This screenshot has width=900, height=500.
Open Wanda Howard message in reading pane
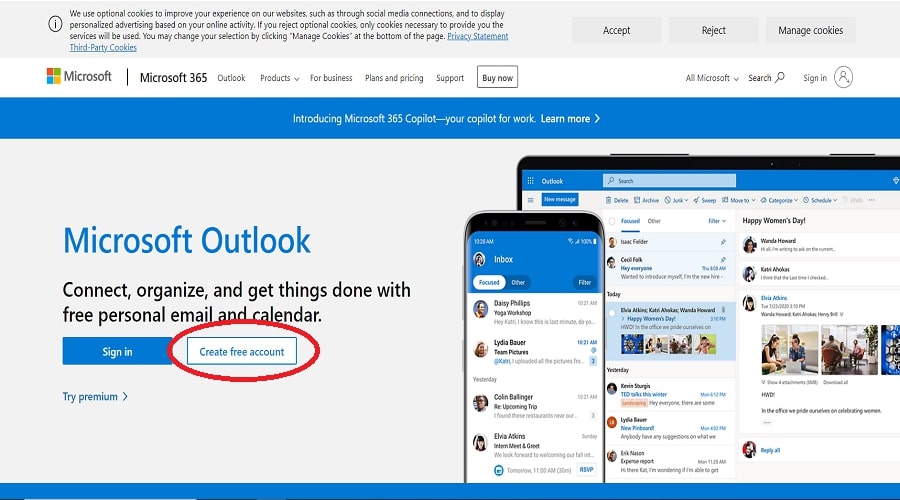tap(818, 245)
